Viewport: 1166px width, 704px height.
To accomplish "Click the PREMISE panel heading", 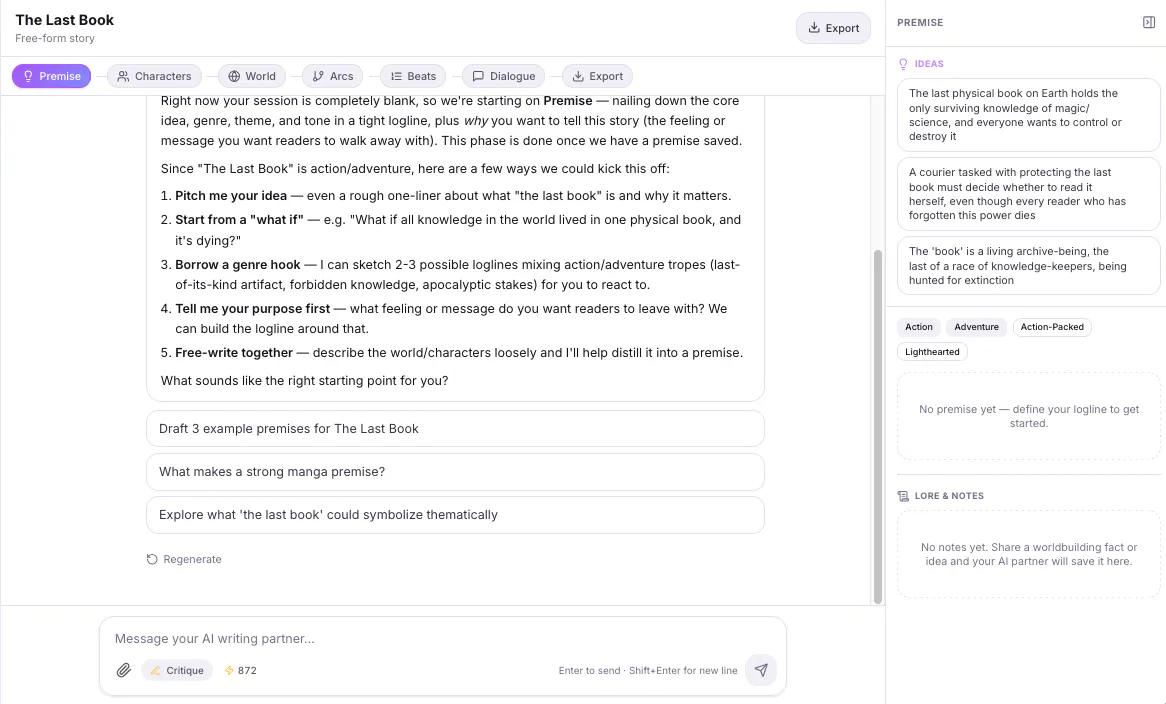I will pyautogui.click(x=920, y=22).
